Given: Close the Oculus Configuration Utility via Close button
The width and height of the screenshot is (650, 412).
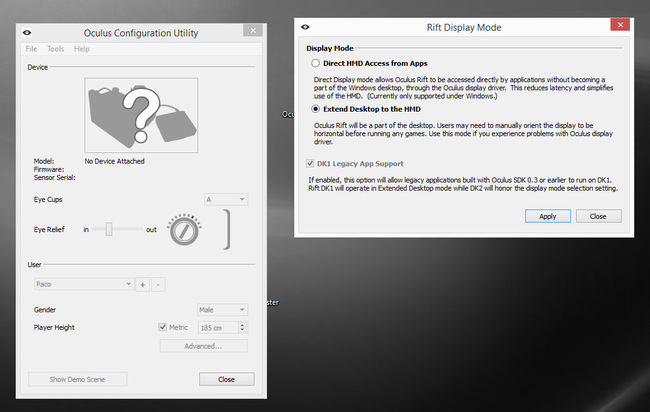Looking at the screenshot, I should click(227, 379).
